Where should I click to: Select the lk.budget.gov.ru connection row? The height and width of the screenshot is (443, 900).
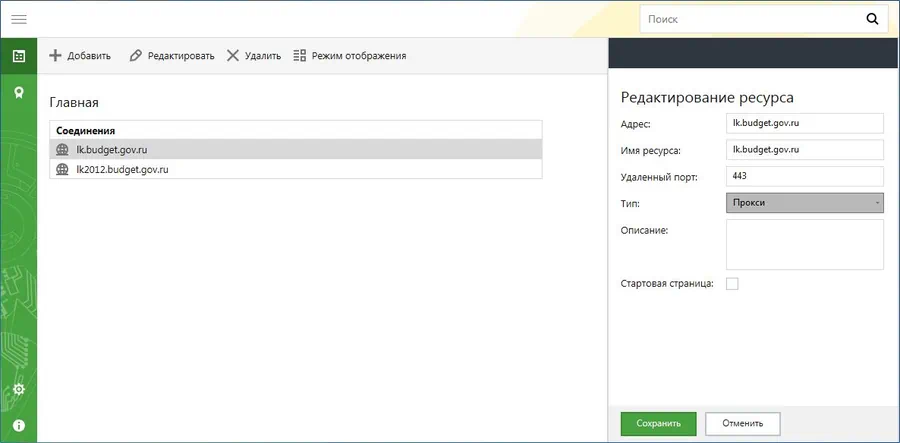pos(296,149)
